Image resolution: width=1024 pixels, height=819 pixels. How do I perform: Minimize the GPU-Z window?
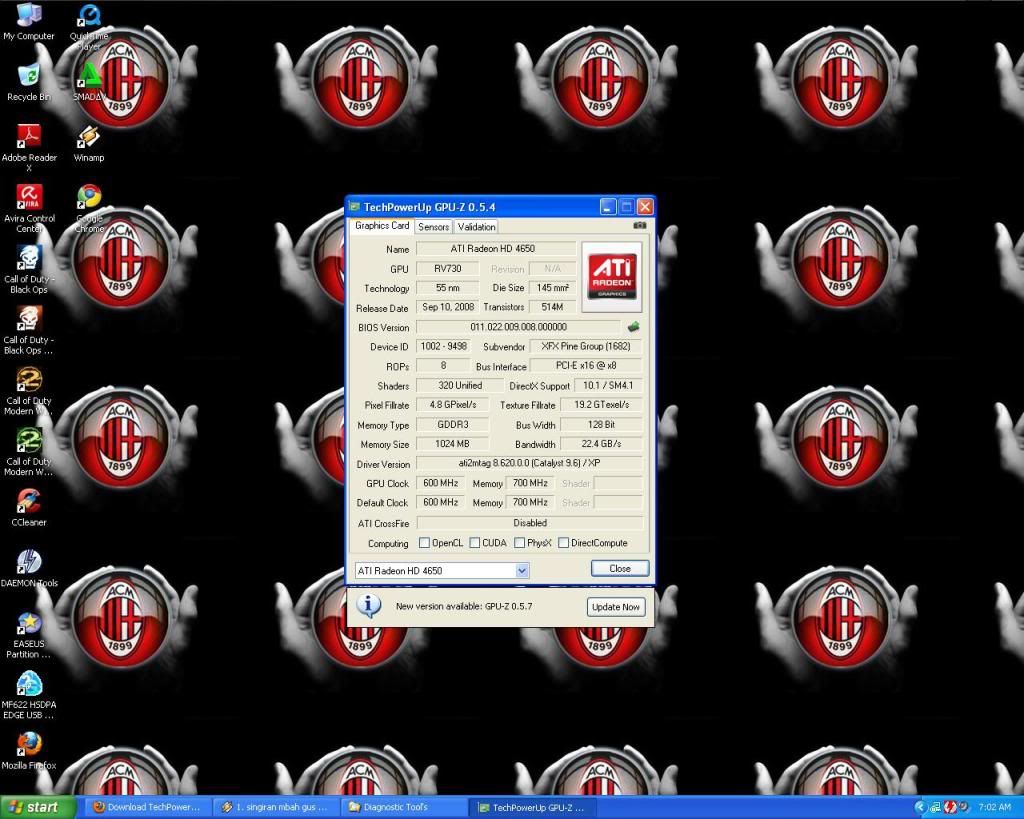[x=607, y=207]
